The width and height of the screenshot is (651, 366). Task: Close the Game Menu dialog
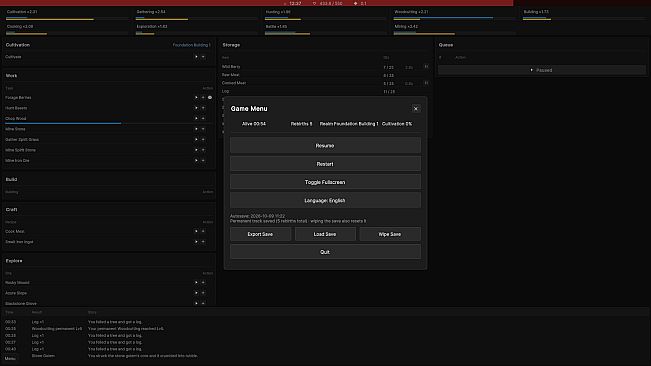416,109
